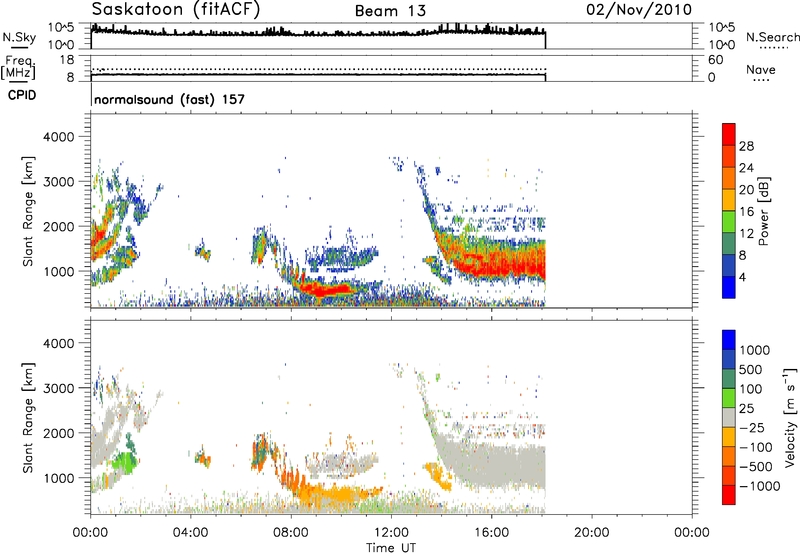
Task: Click the Power scale value '16'
Action: pyautogui.click(x=746, y=212)
